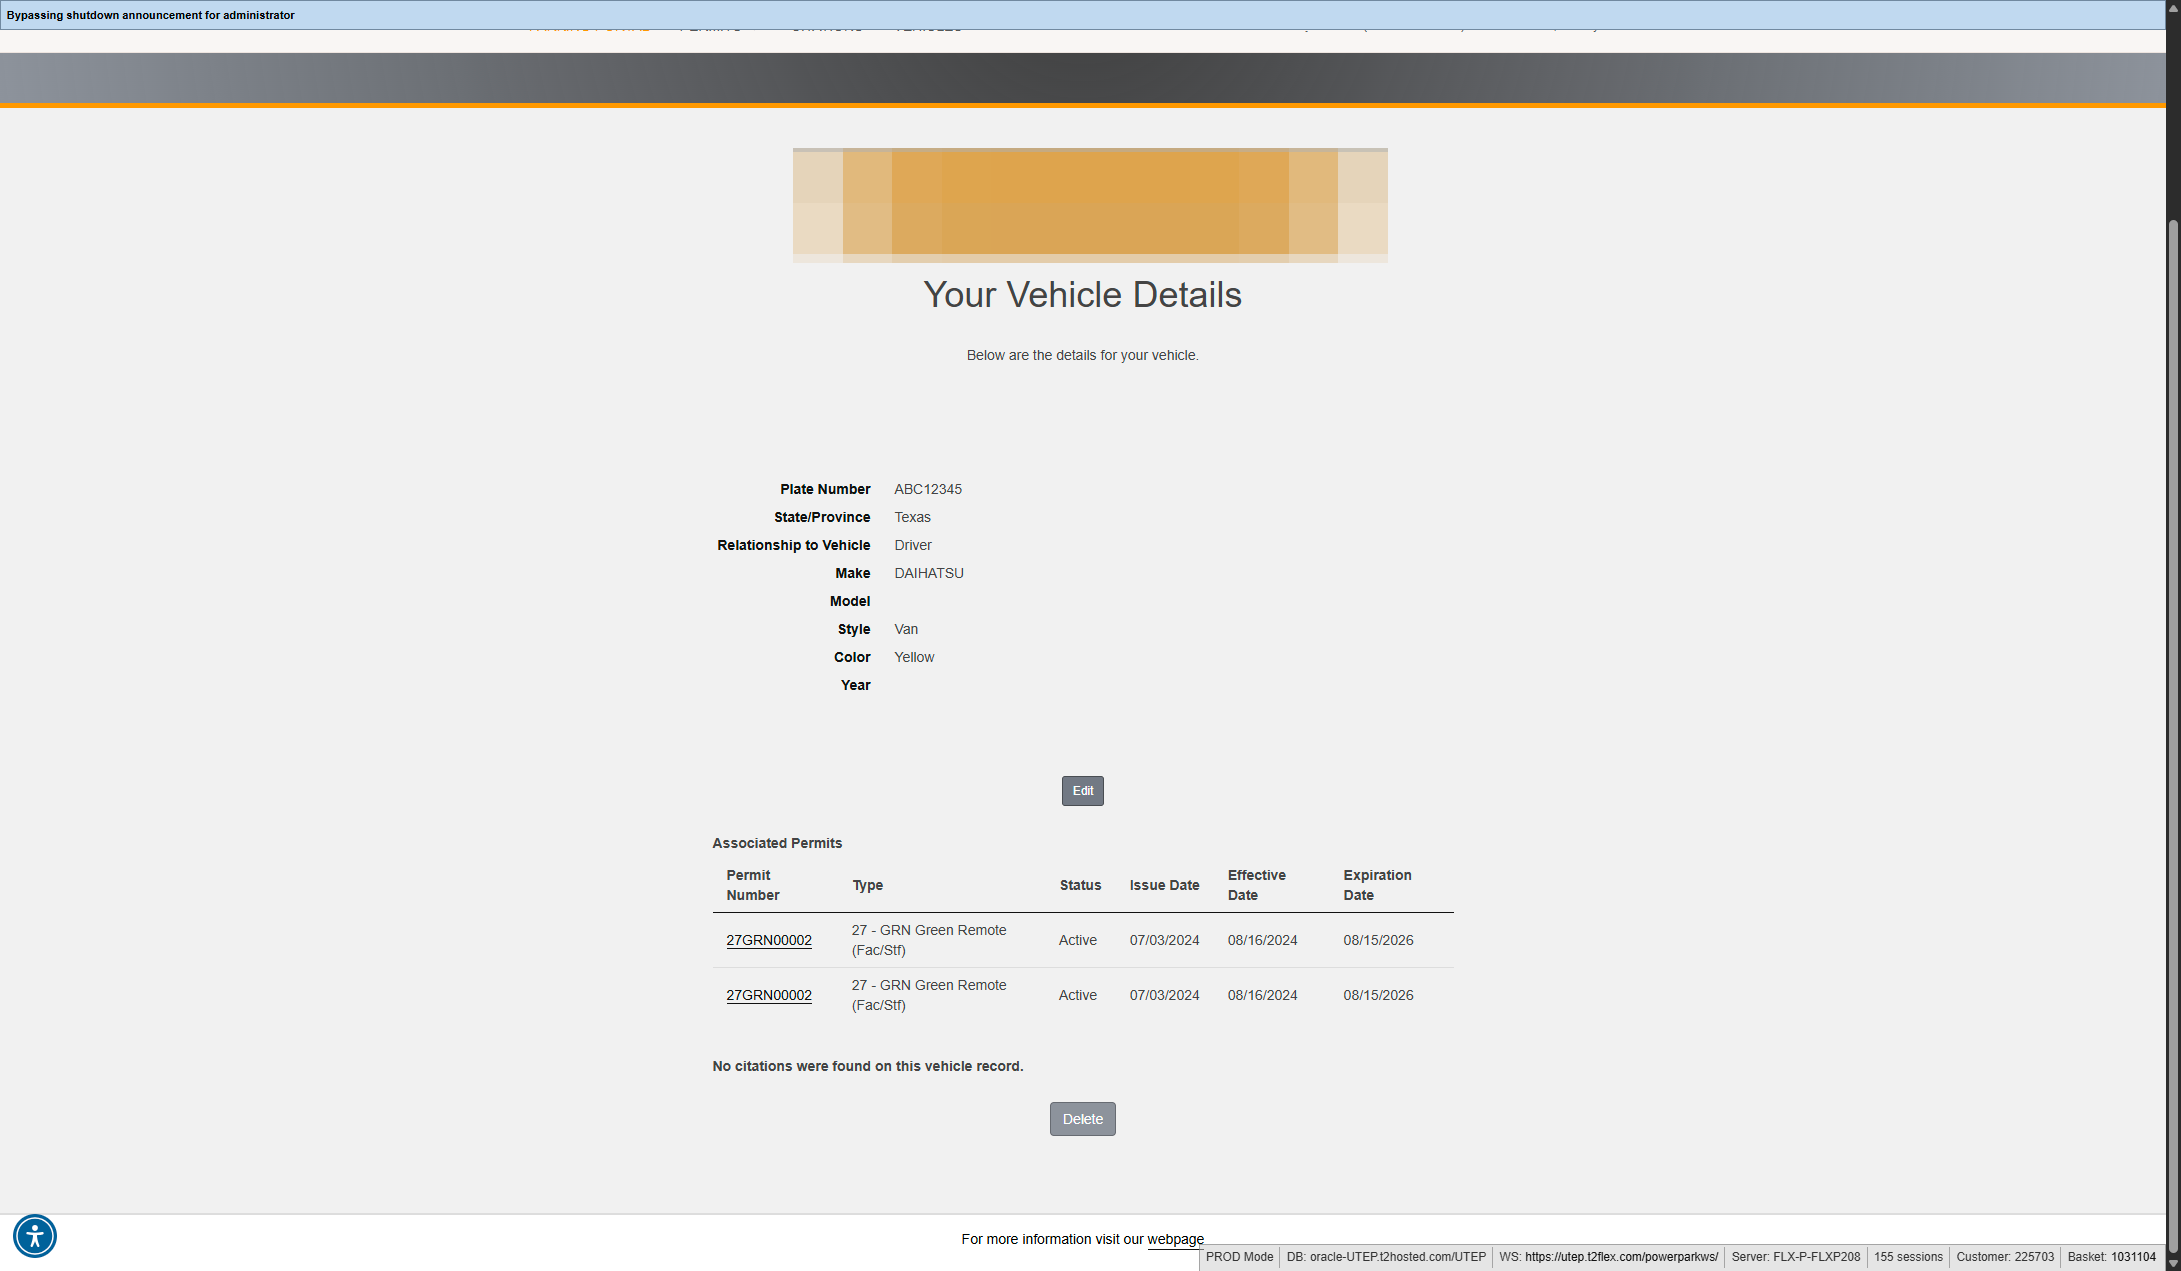This screenshot has height=1271, width=2181.
Task: Click the Associated Permits heading
Action: [x=777, y=843]
